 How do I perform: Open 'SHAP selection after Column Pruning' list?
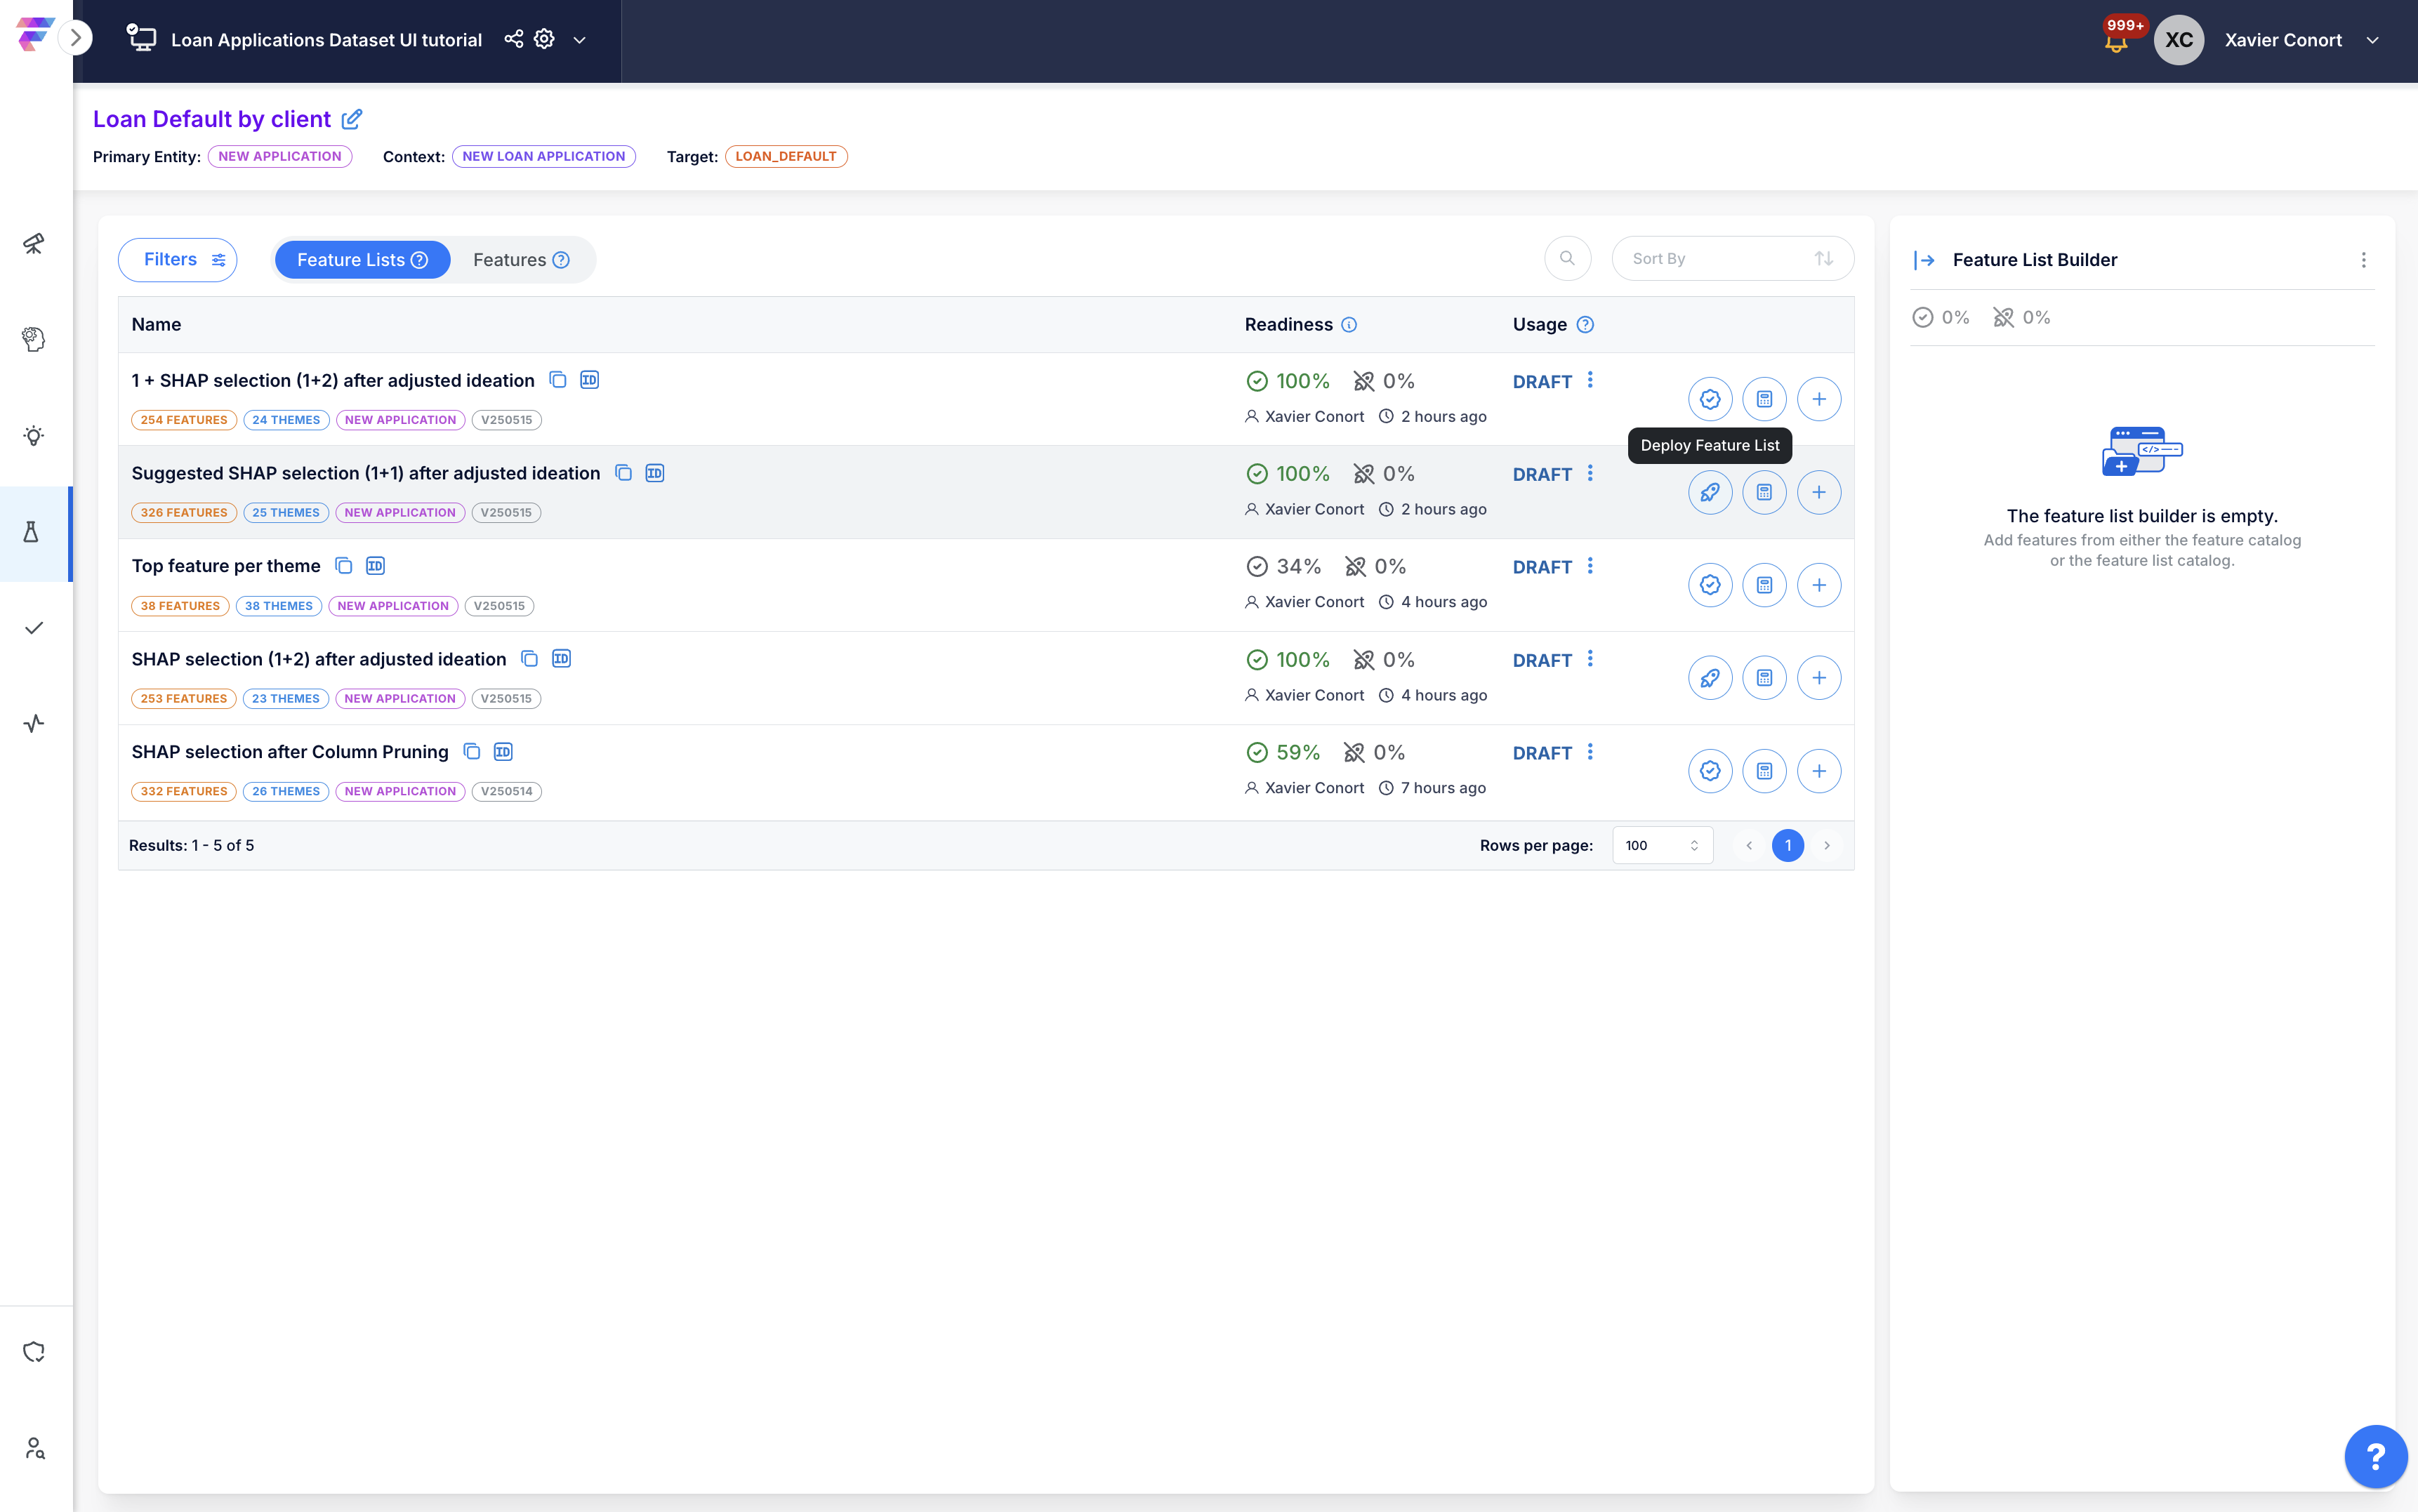tap(290, 752)
